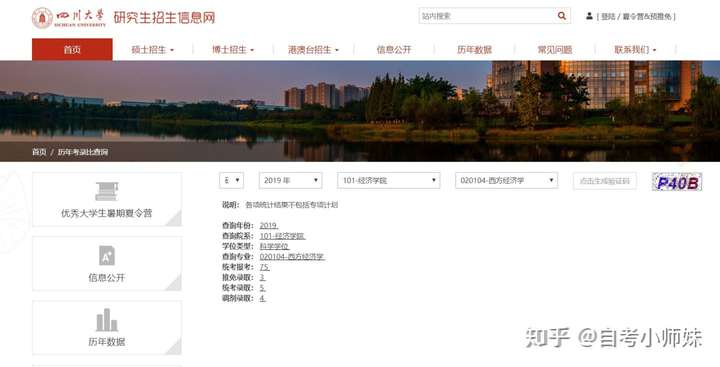Click the 登陆 login link
The height and width of the screenshot is (367, 720).
608,17
